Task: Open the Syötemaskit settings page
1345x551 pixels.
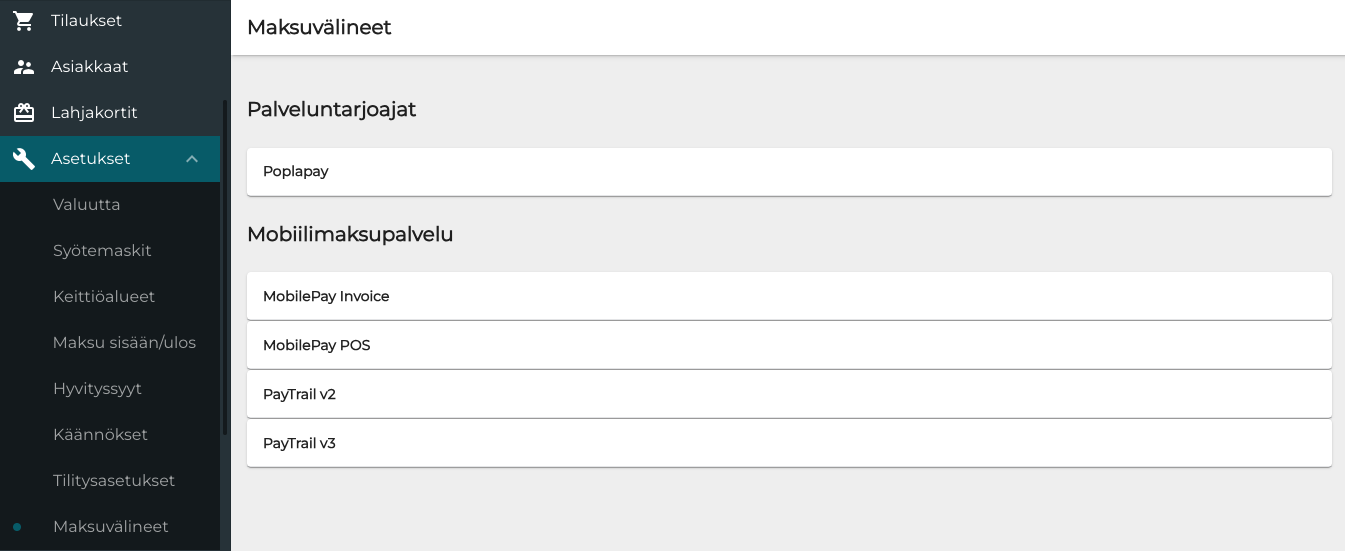Action: (x=102, y=251)
